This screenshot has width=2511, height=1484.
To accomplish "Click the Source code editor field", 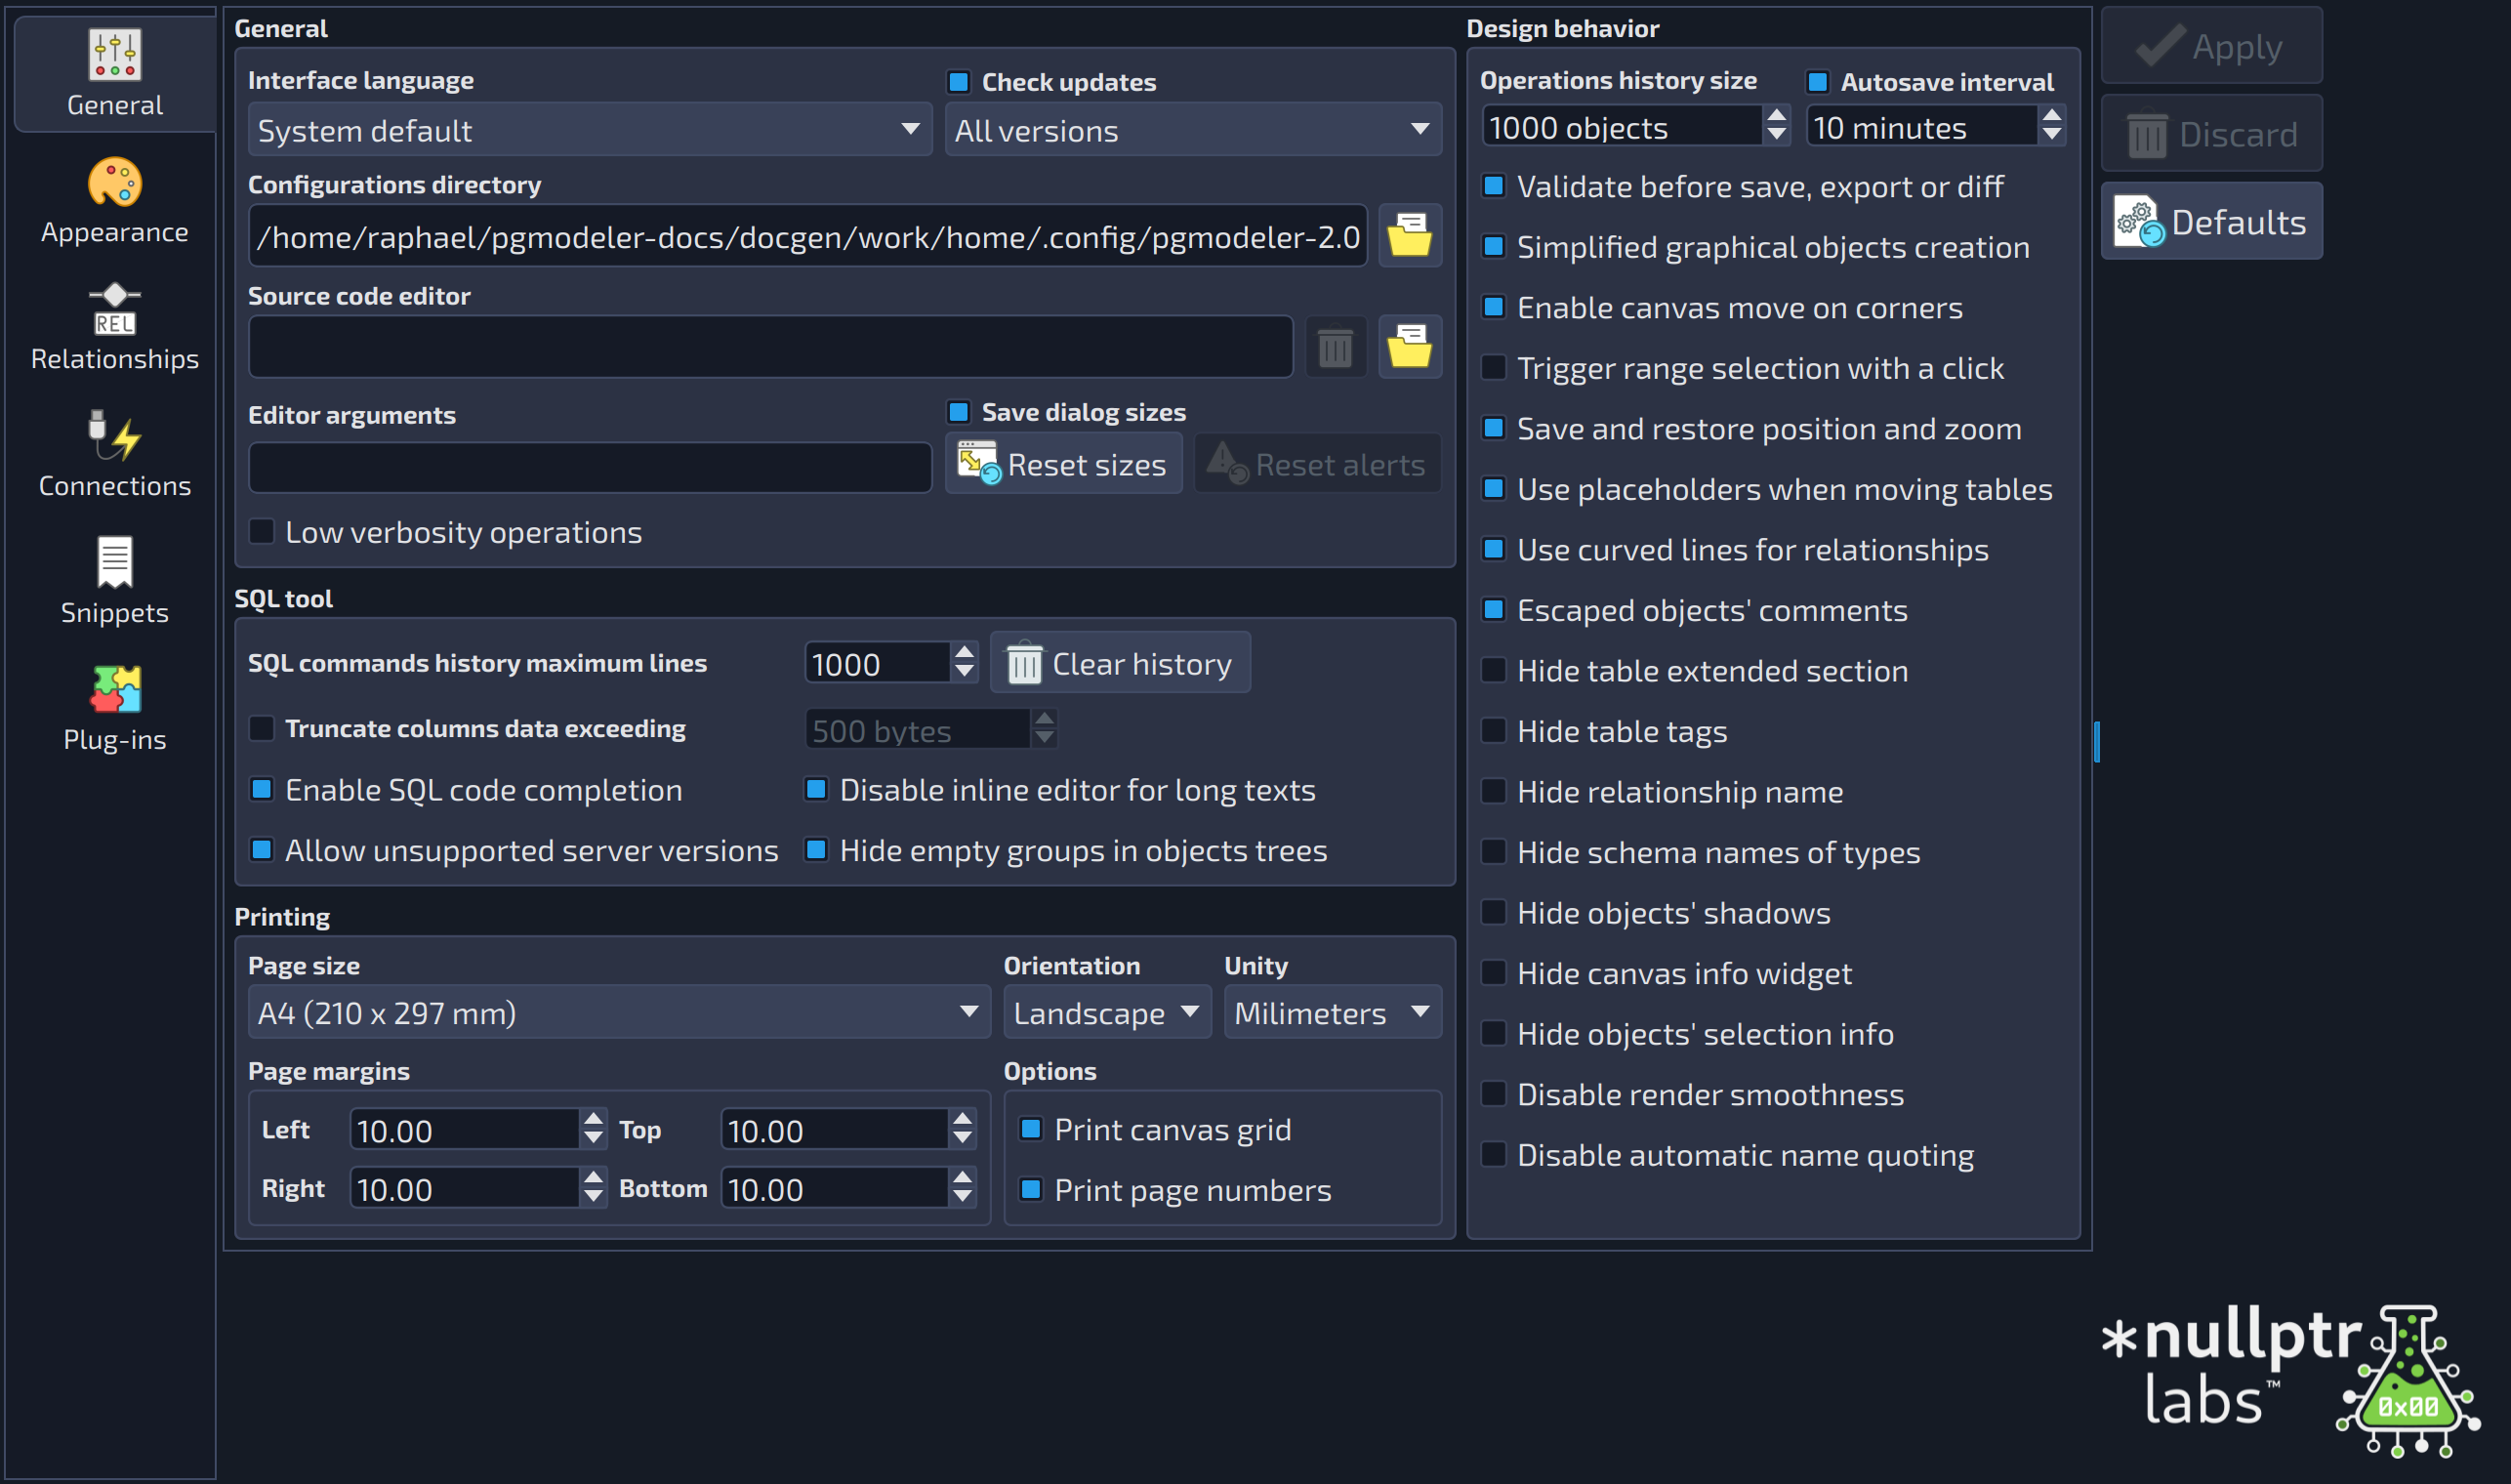I will 770,347.
